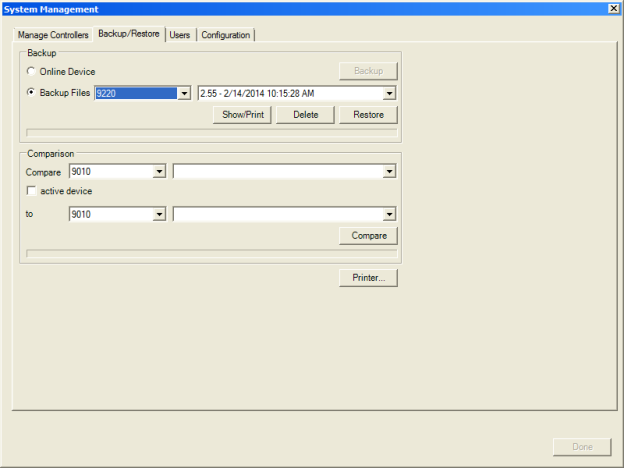Open the 'to' device 9010 dropdown
This screenshot has height=468, width=624.
coord(159,214)
